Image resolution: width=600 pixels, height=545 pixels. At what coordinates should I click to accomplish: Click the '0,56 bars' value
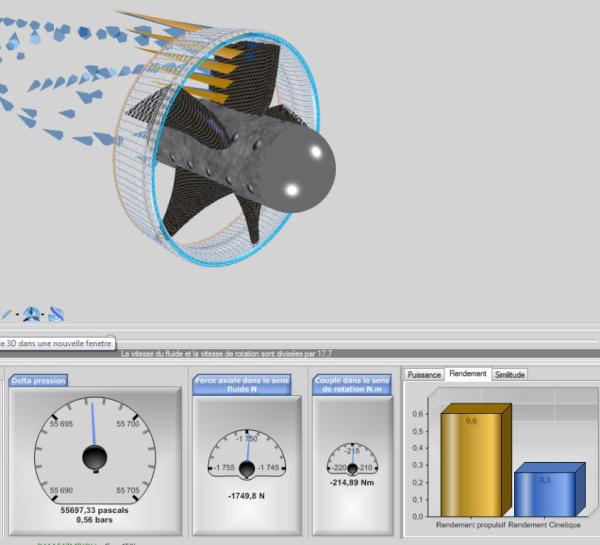point(95,520)
